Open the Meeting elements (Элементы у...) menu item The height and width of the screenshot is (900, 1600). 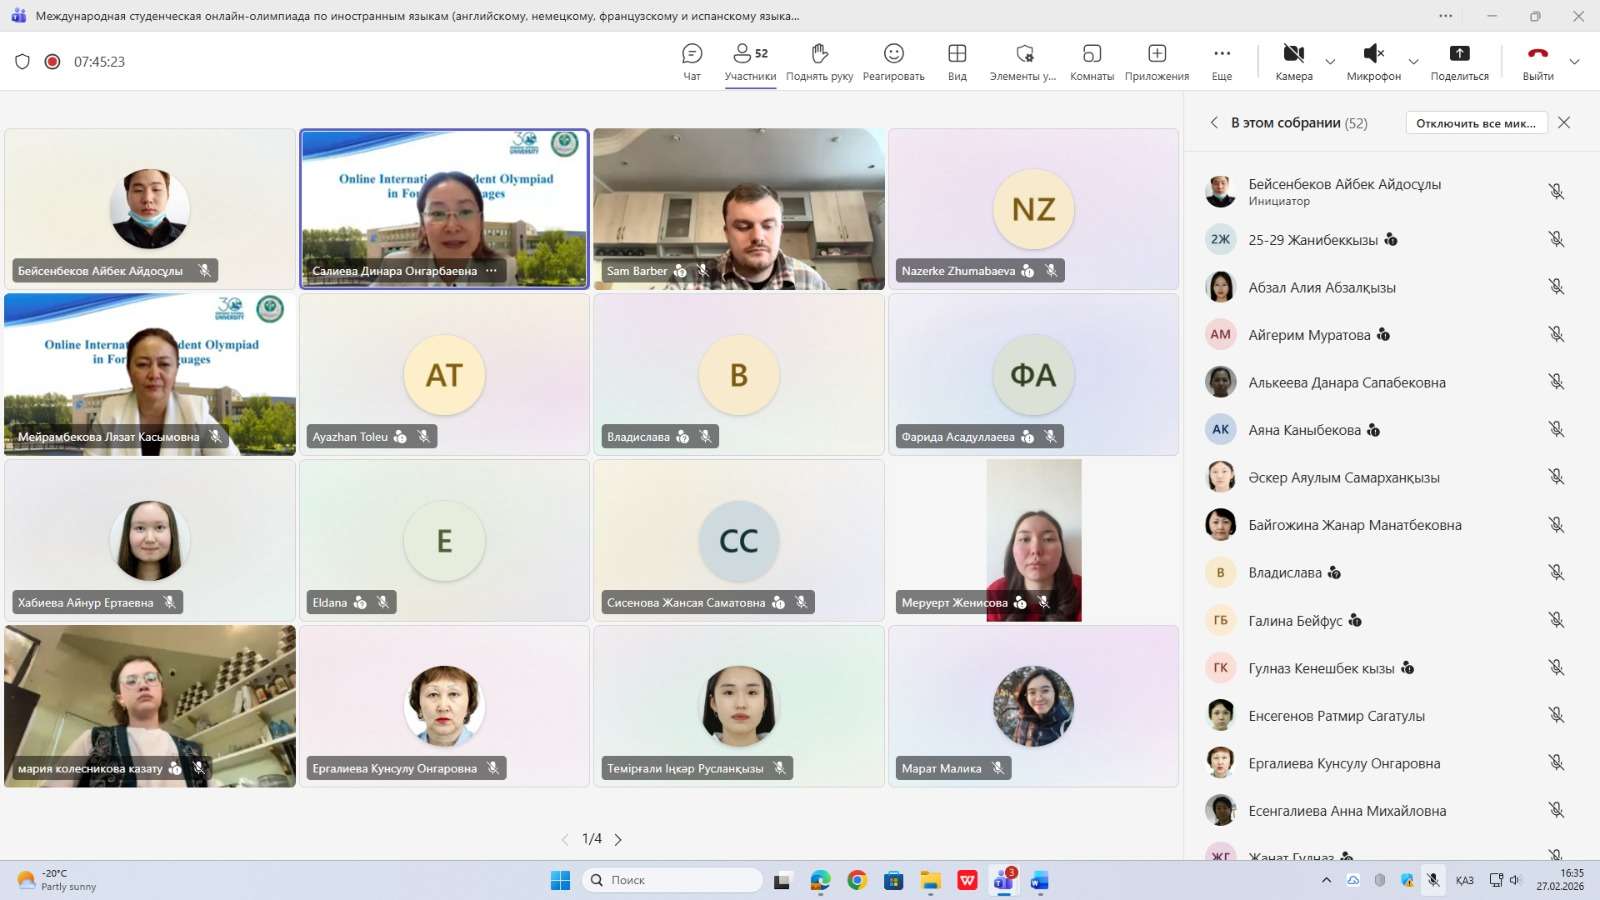pos(1023,60)
